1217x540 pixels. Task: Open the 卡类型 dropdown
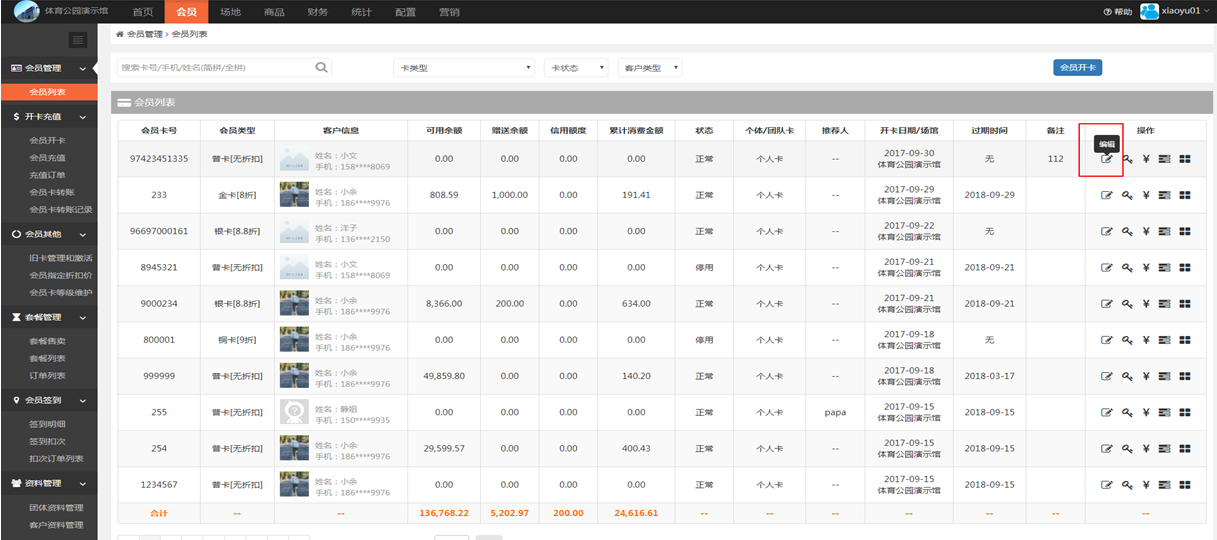tap(464, 68)
